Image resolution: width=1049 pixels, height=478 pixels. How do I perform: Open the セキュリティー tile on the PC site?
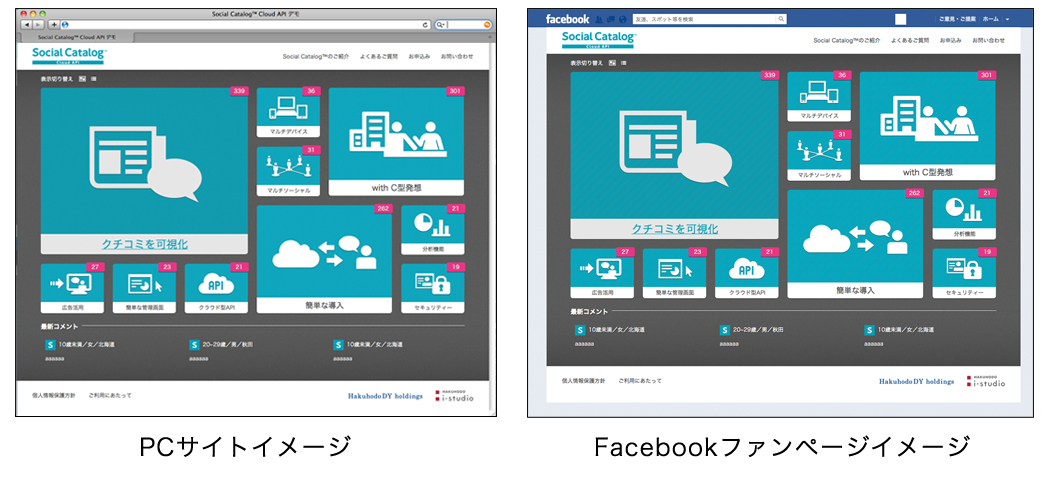[x=432, y=289]
